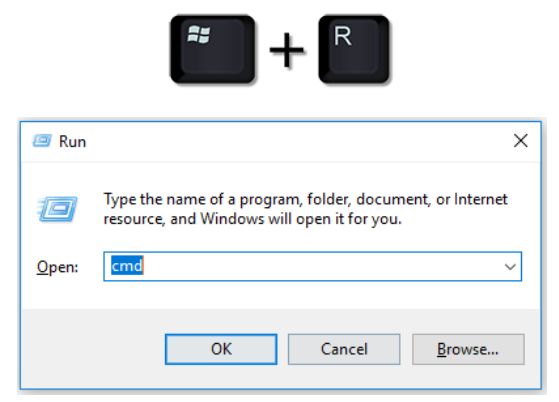
Task: Click the small Run icon in title bar
Action: pos(42,141)
